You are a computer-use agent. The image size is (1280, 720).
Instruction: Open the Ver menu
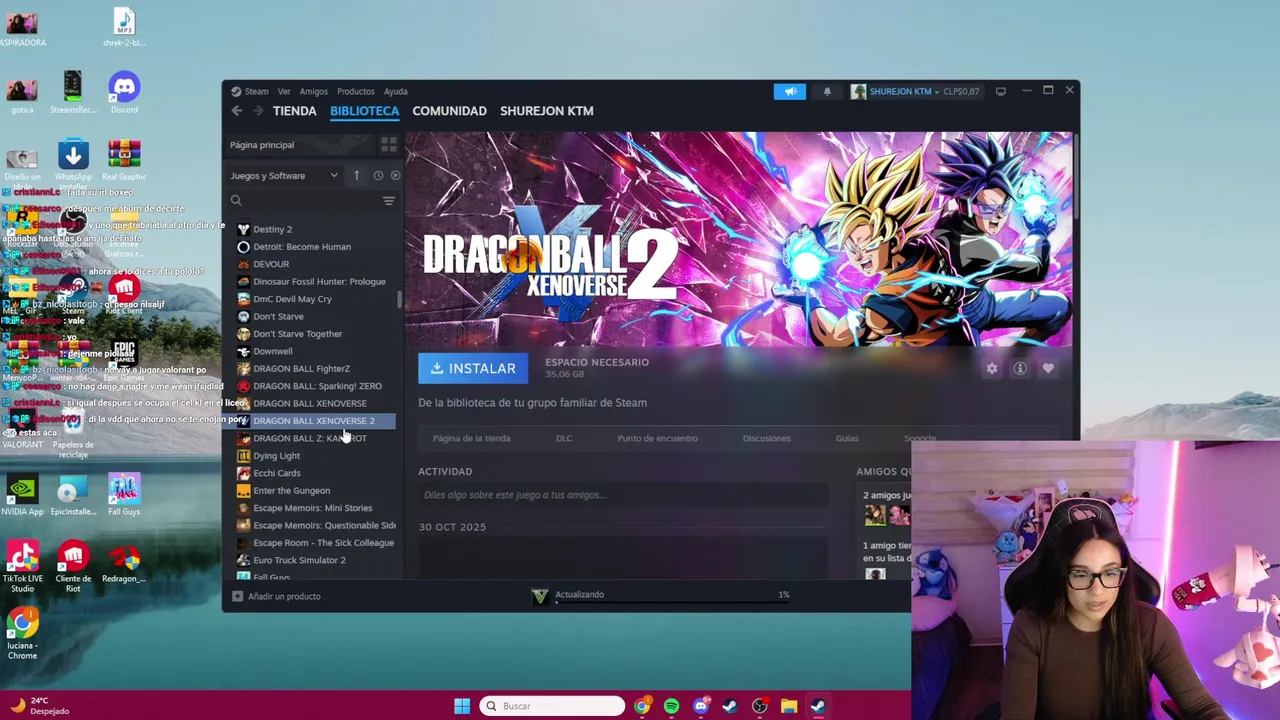click(284, 91)
